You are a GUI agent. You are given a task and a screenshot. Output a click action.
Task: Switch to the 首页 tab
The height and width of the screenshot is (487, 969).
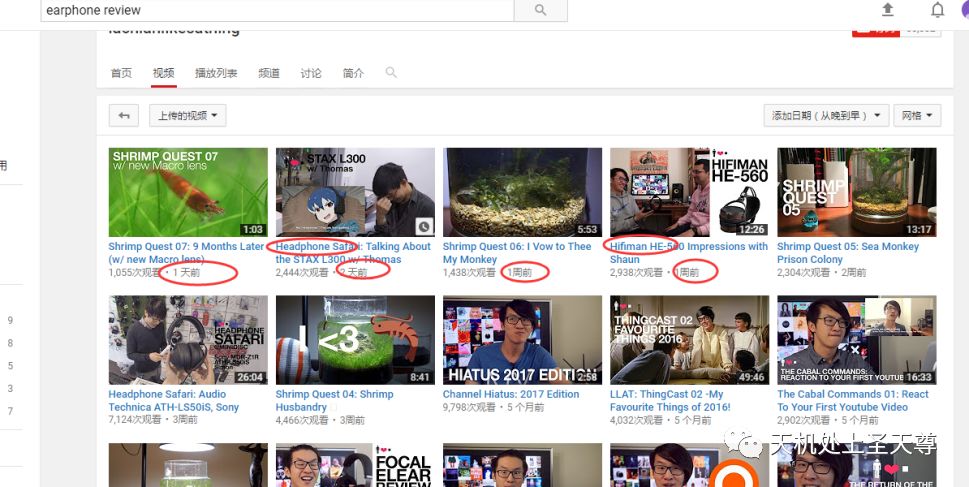(x=121, y=74)
